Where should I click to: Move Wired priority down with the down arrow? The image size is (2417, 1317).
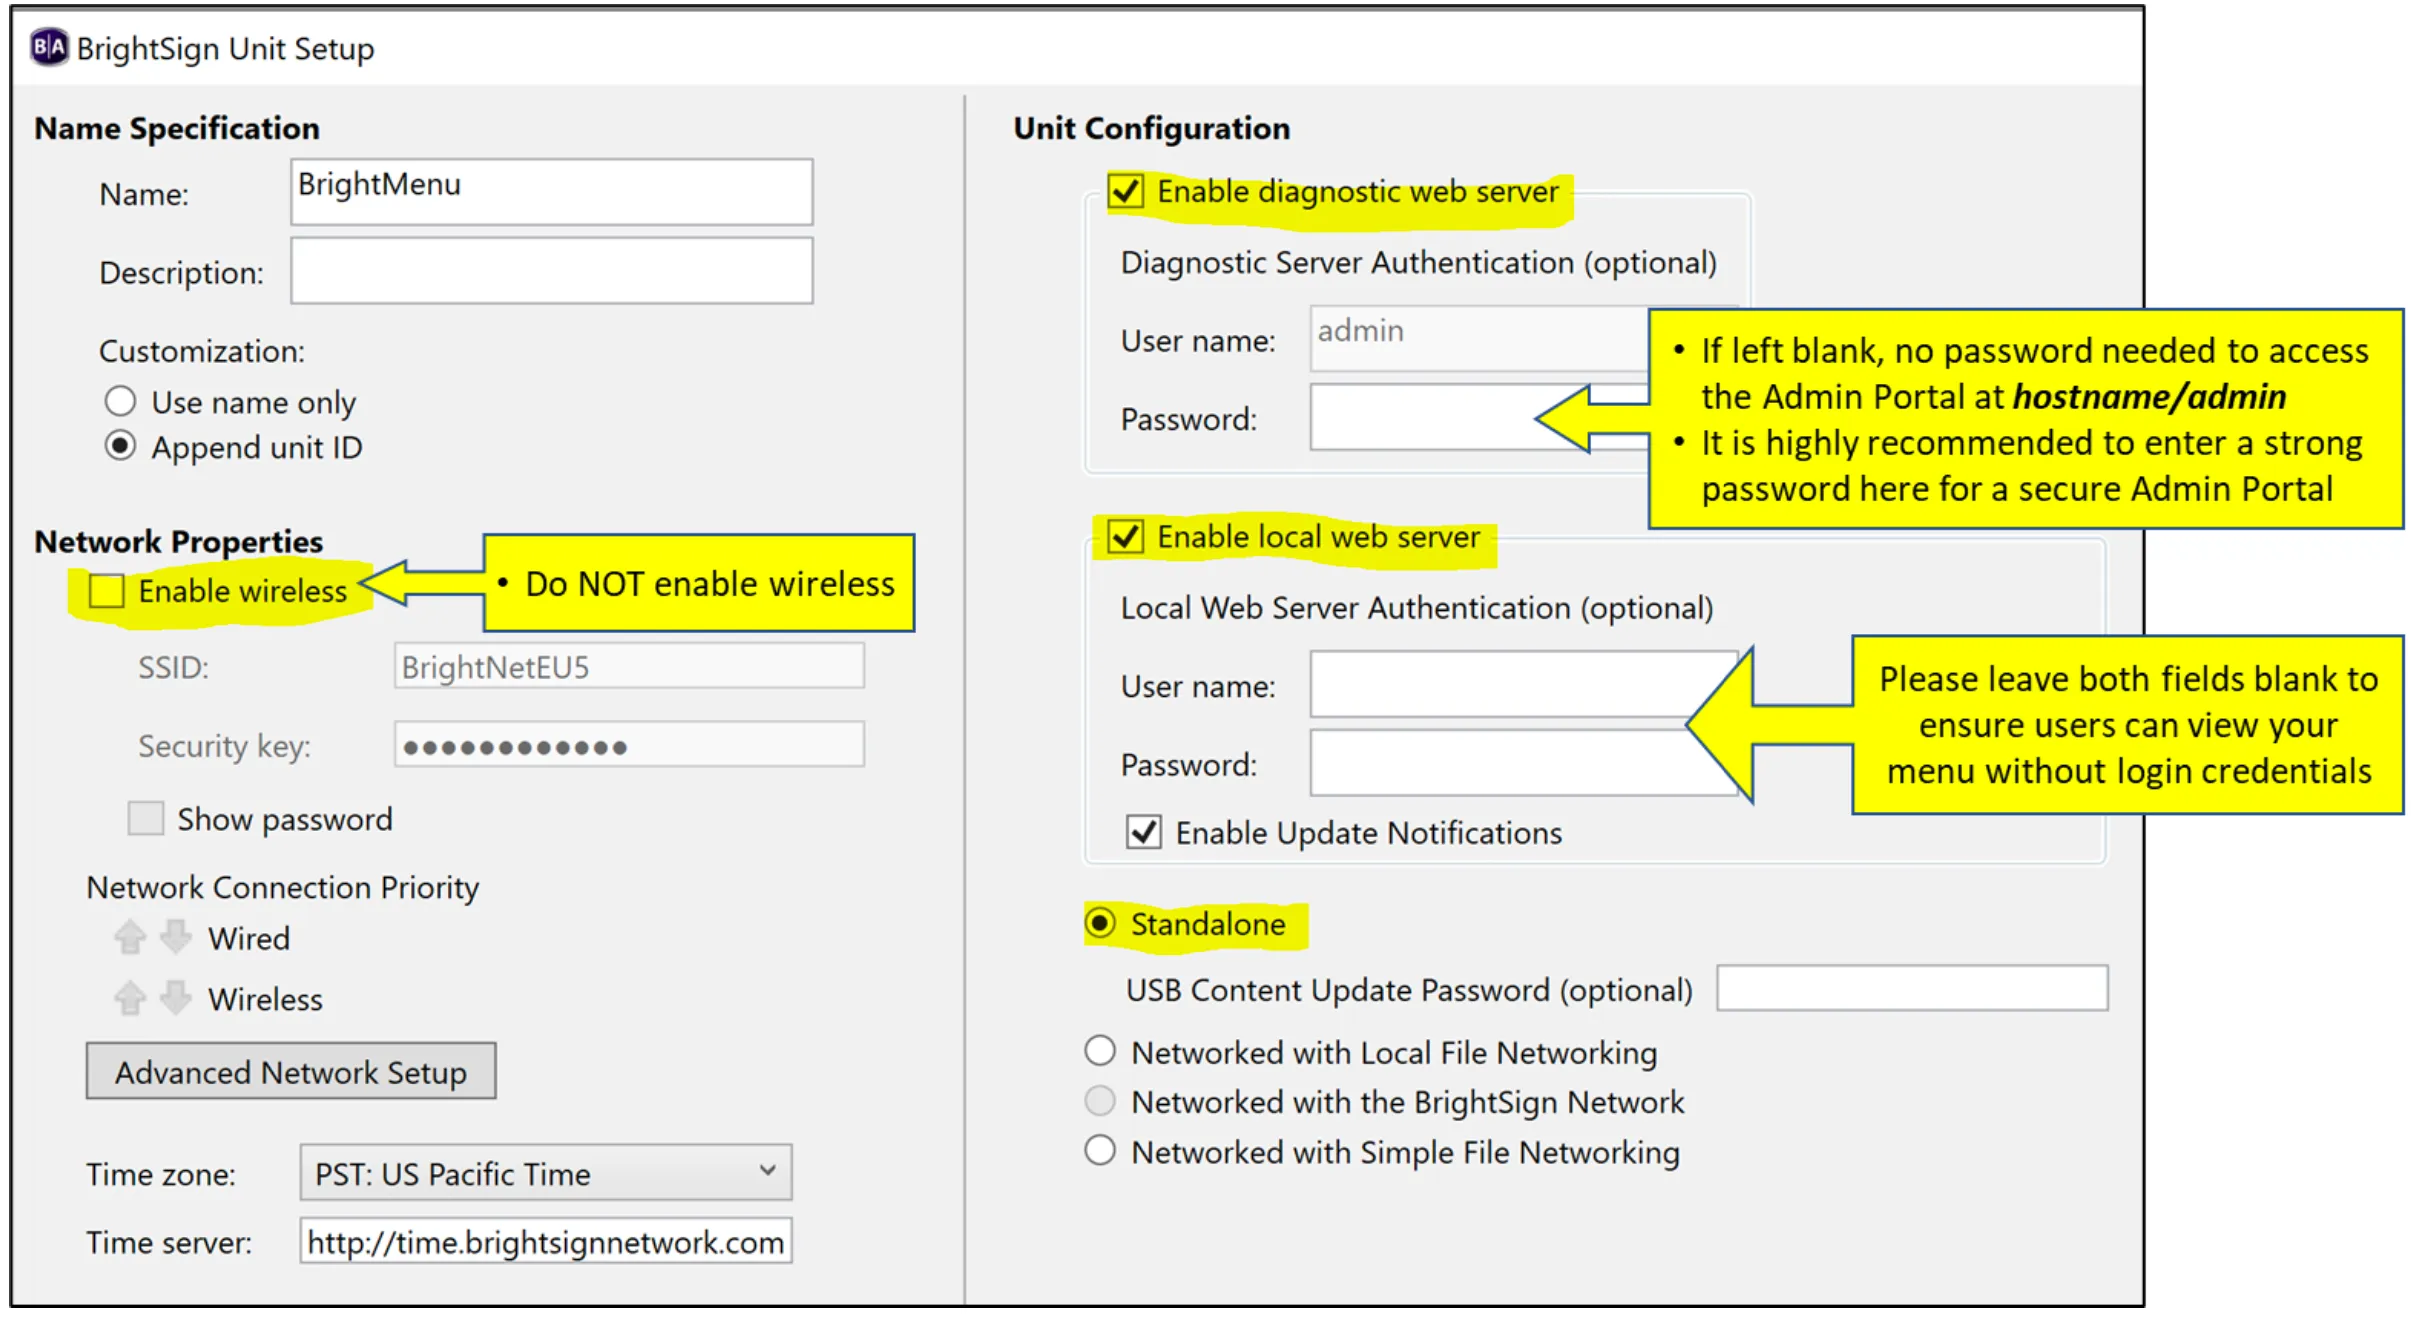tap(176, 937)
